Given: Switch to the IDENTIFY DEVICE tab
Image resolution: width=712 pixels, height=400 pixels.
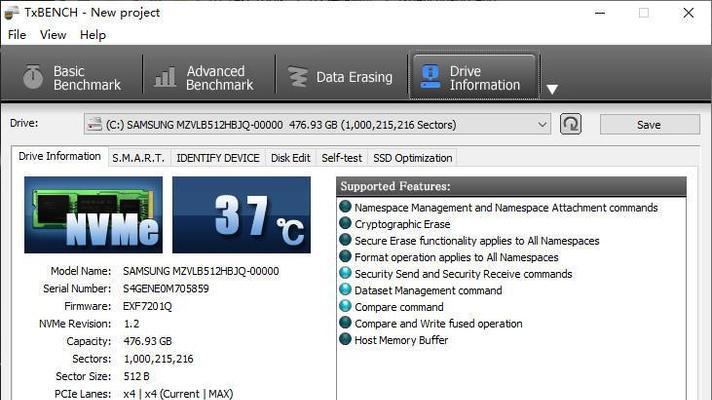Looking at the screenshot, I should 218,158.
